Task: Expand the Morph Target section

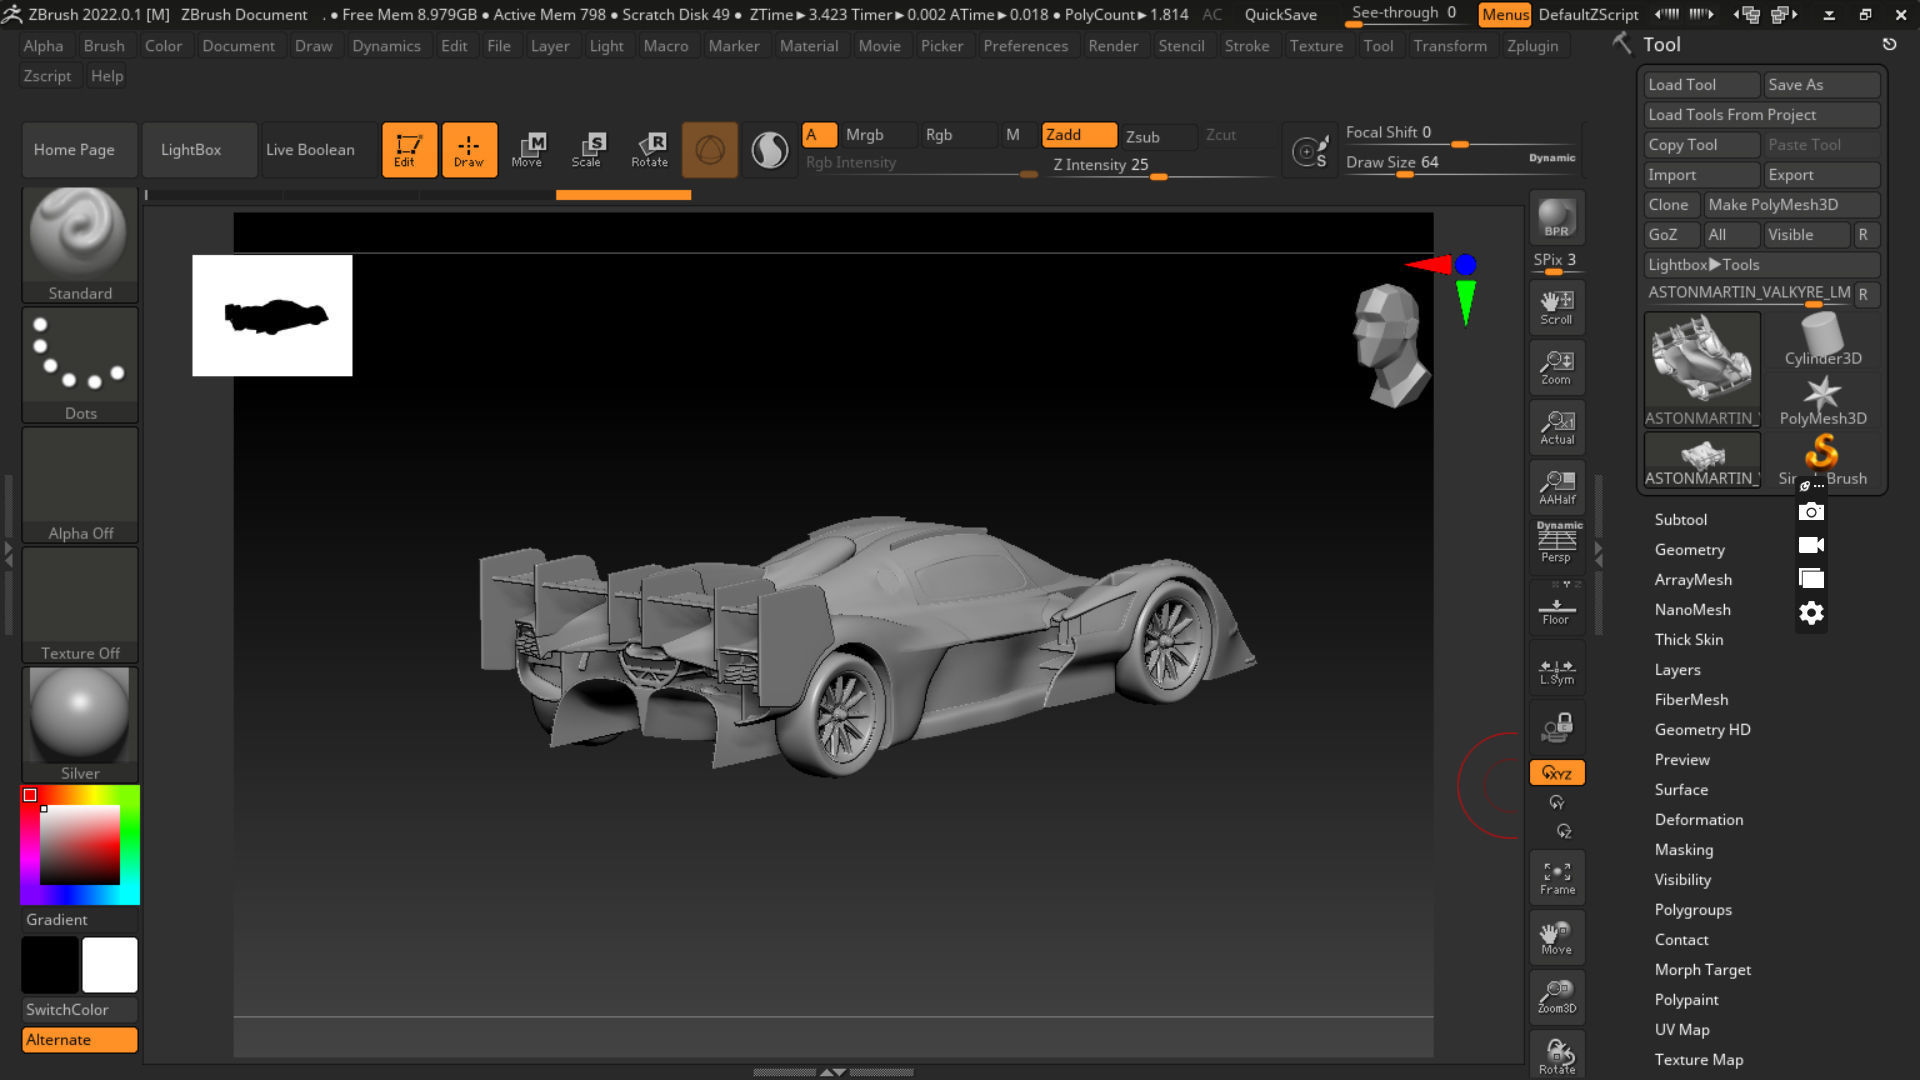Action: pos(1703,969)
